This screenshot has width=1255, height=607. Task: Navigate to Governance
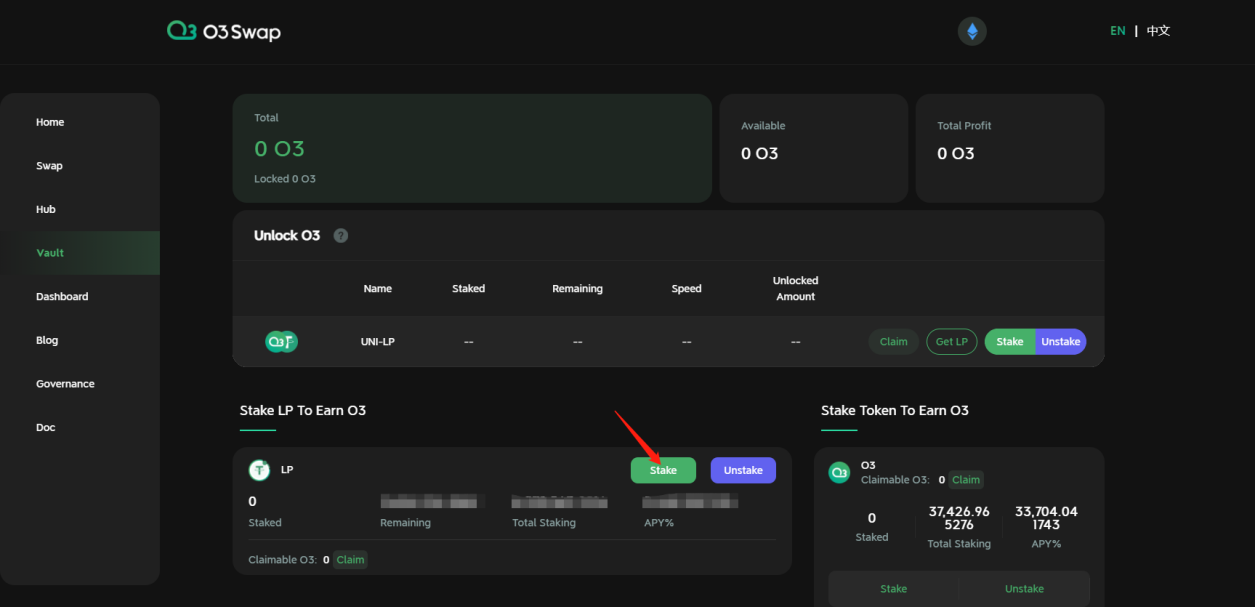click(65, 384)
